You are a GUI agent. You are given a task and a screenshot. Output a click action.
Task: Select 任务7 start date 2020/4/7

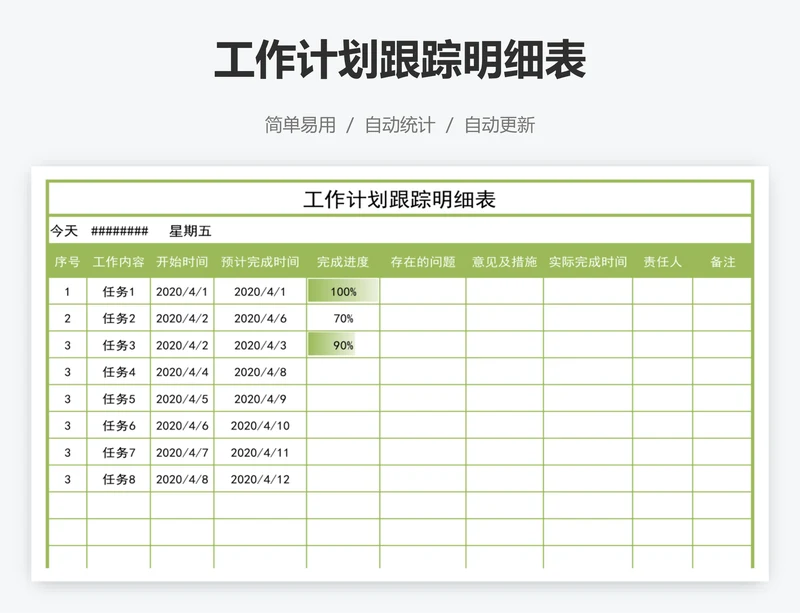pos(182,452)
